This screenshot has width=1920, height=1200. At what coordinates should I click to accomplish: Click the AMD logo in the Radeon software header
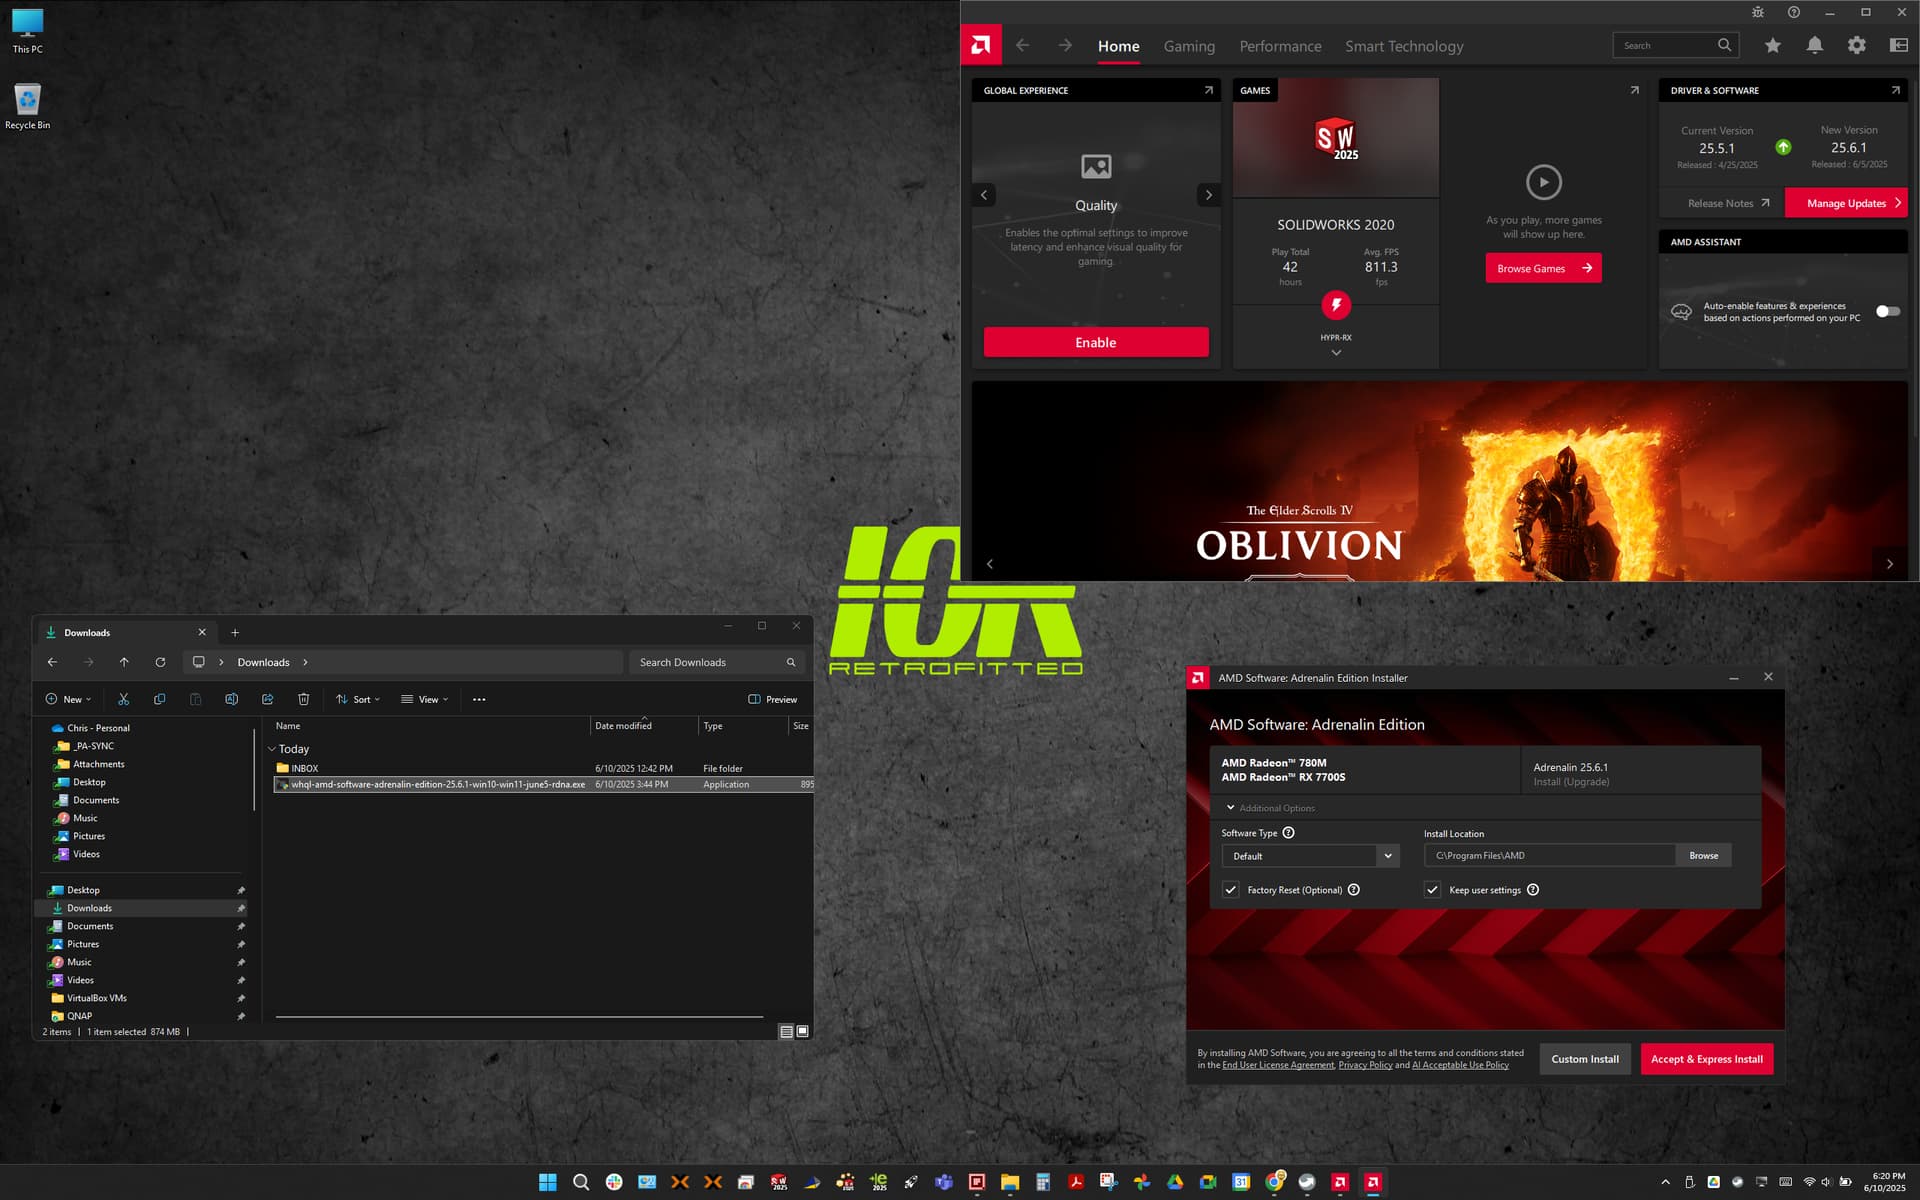tap(981, 45)
